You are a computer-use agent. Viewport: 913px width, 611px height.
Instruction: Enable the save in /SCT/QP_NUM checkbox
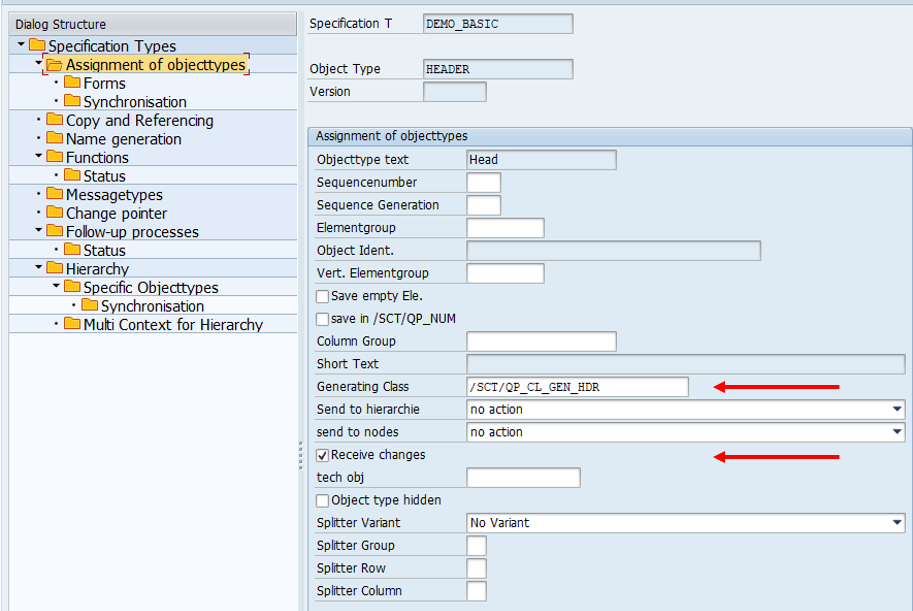tap(323, 319)
